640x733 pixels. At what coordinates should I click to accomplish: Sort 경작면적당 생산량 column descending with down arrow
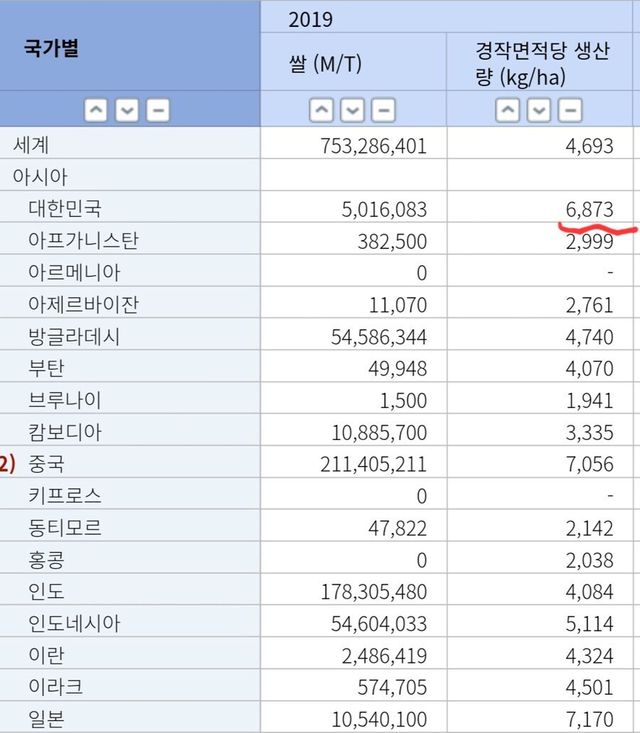540,110
